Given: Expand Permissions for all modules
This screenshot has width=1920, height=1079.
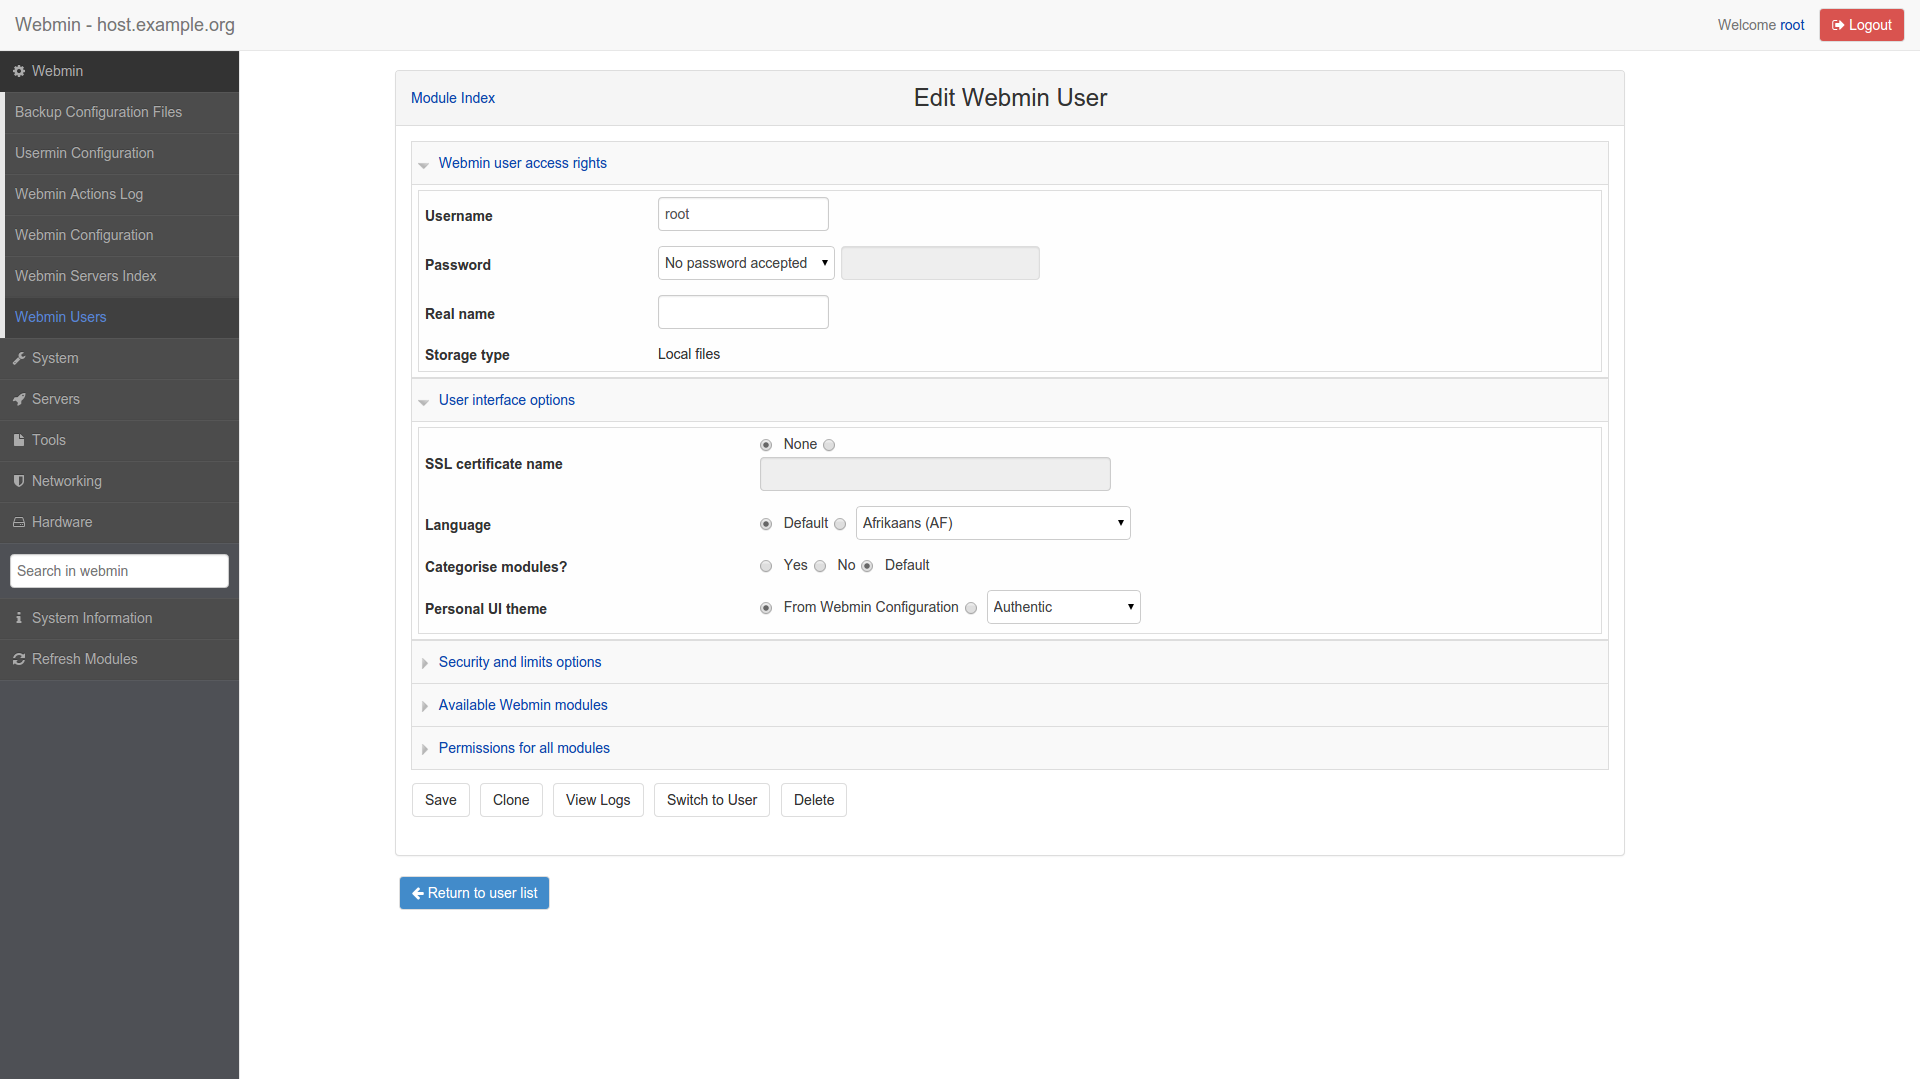Looking at the screenshot, I should pyautogui.click(x=524, y=748).
